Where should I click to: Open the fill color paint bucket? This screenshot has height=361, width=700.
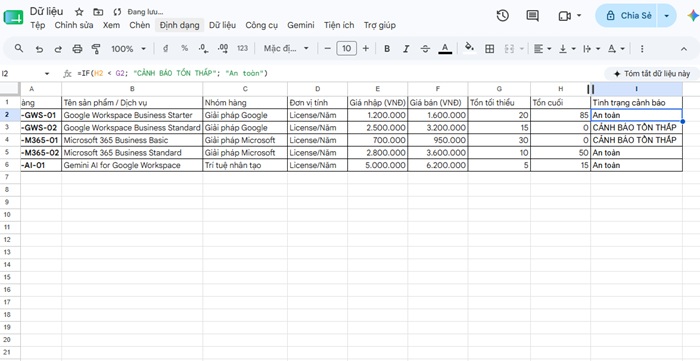point(469,48)
